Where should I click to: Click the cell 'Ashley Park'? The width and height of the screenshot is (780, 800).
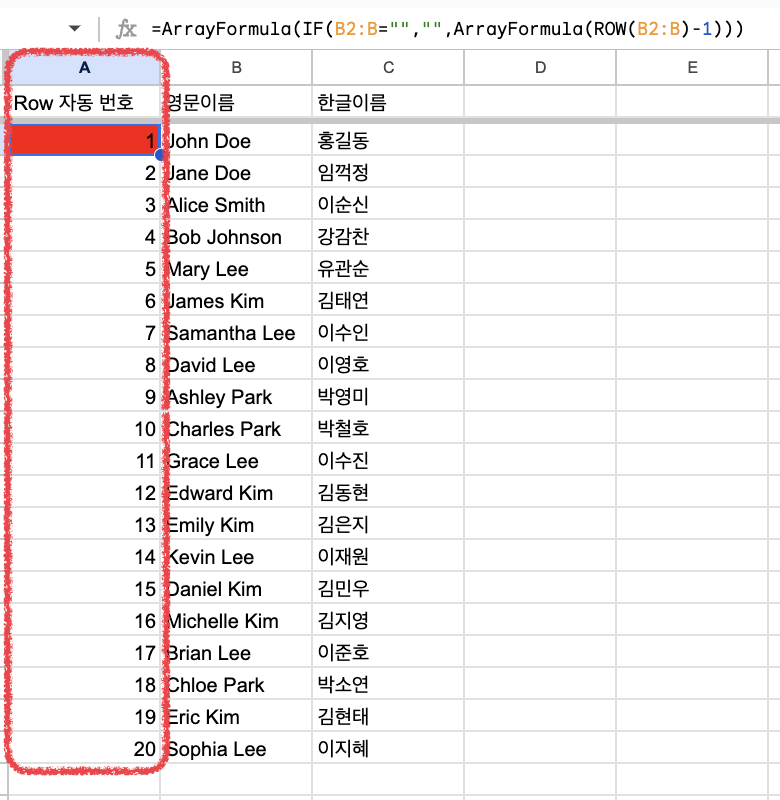pyautogui.click(x=236, y=397)
